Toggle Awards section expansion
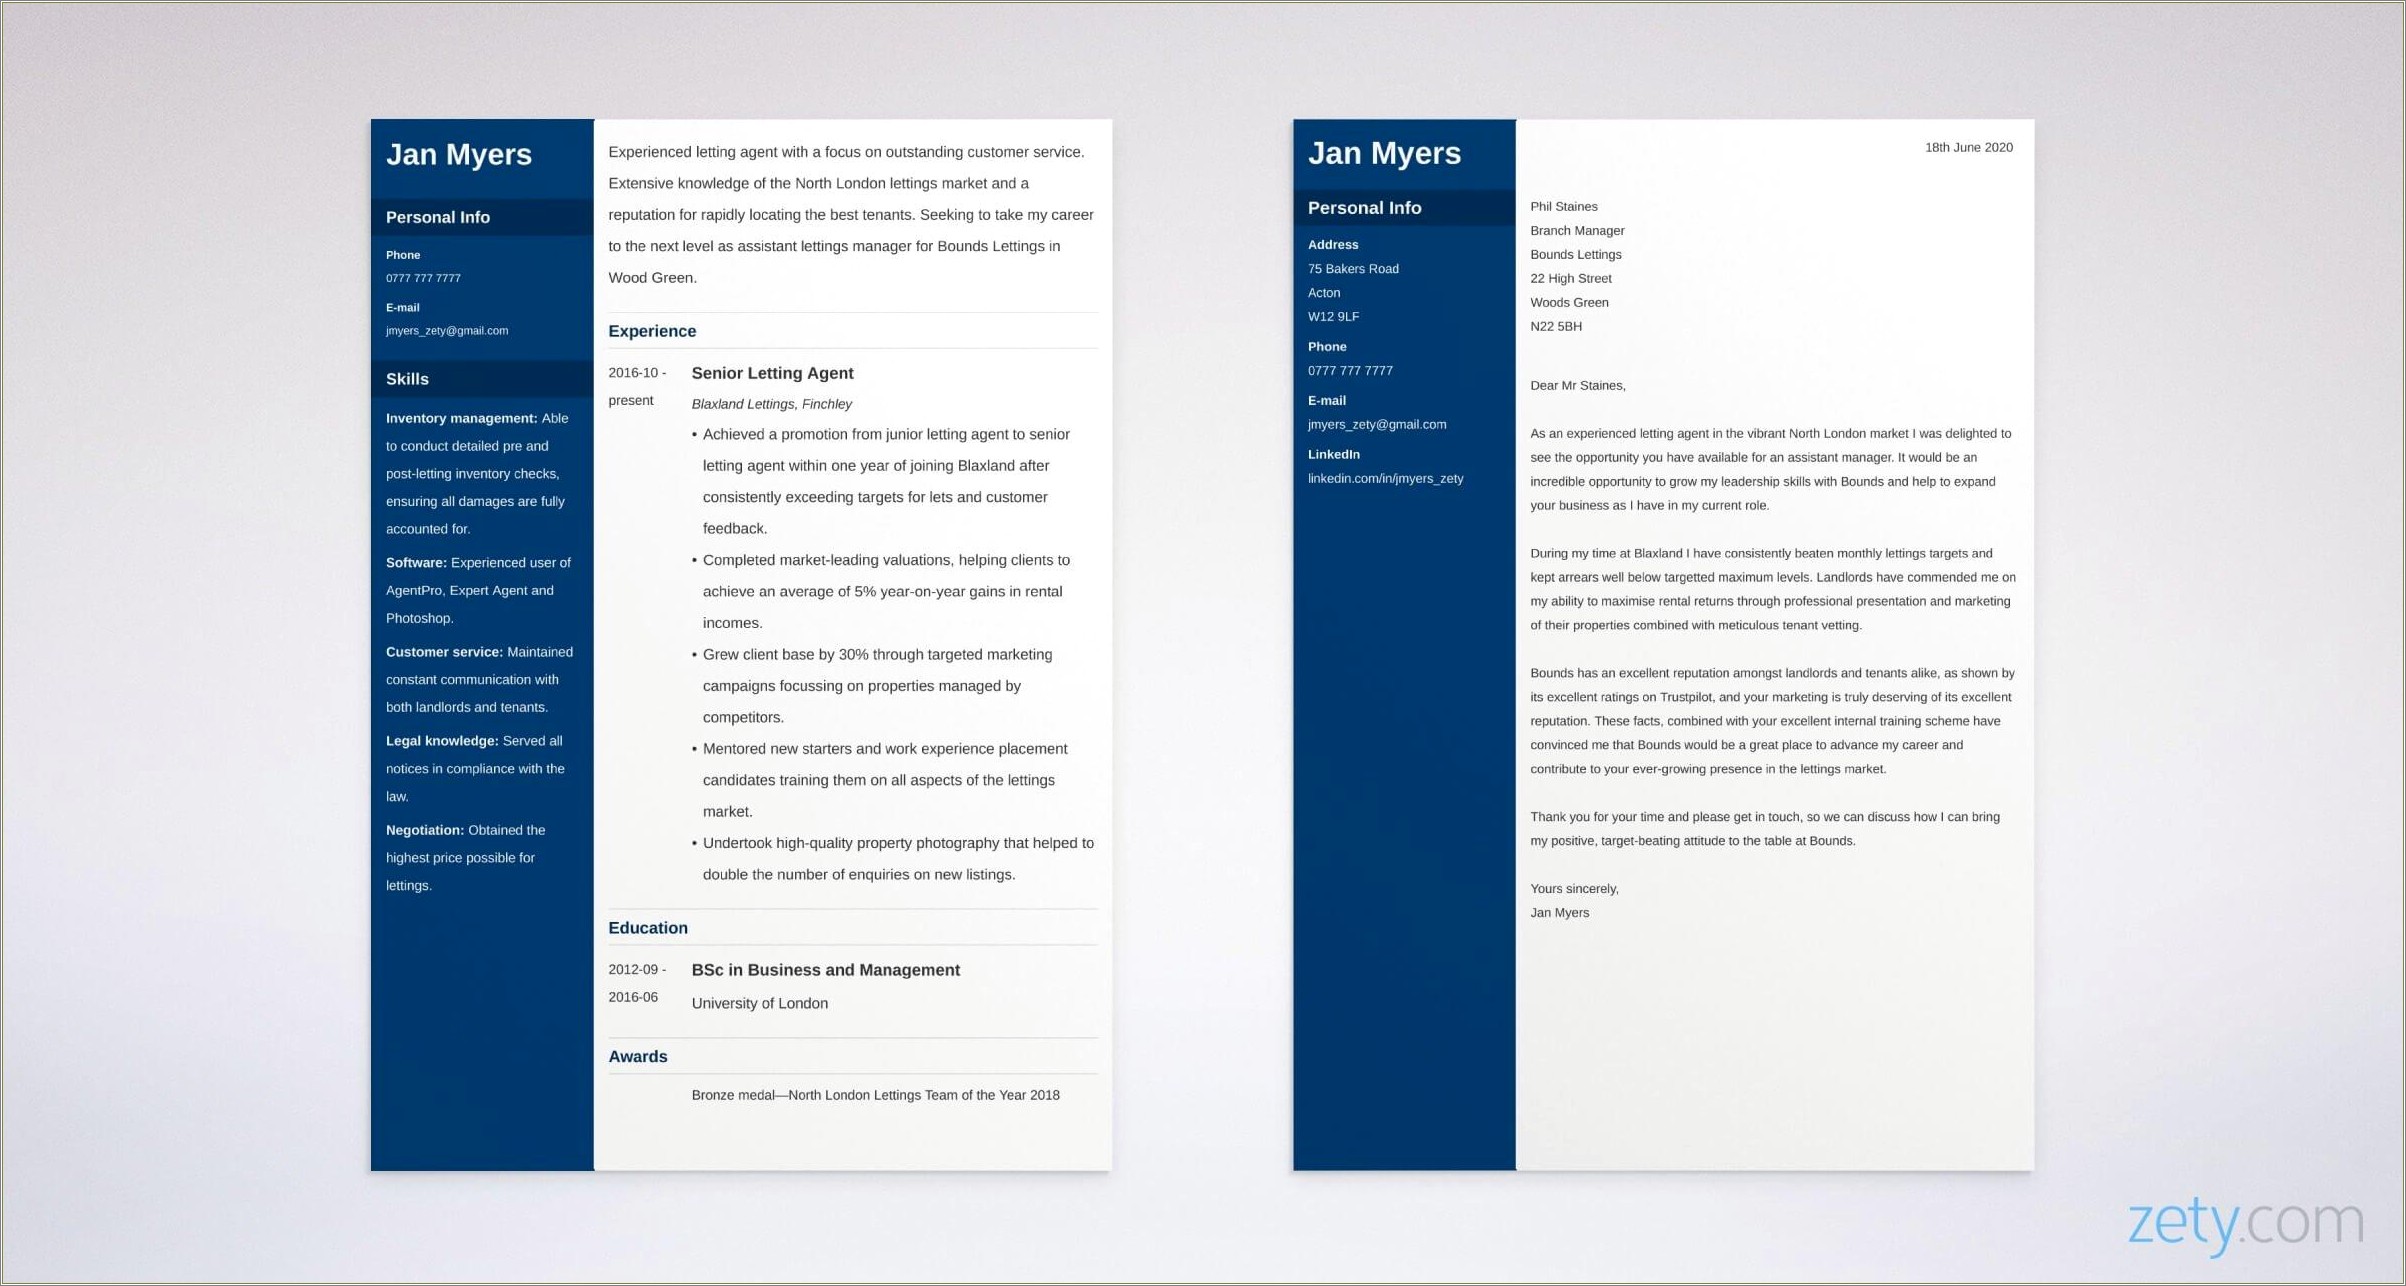The width and height of the screenshot is (2406, 1286). coord(638,1054)
